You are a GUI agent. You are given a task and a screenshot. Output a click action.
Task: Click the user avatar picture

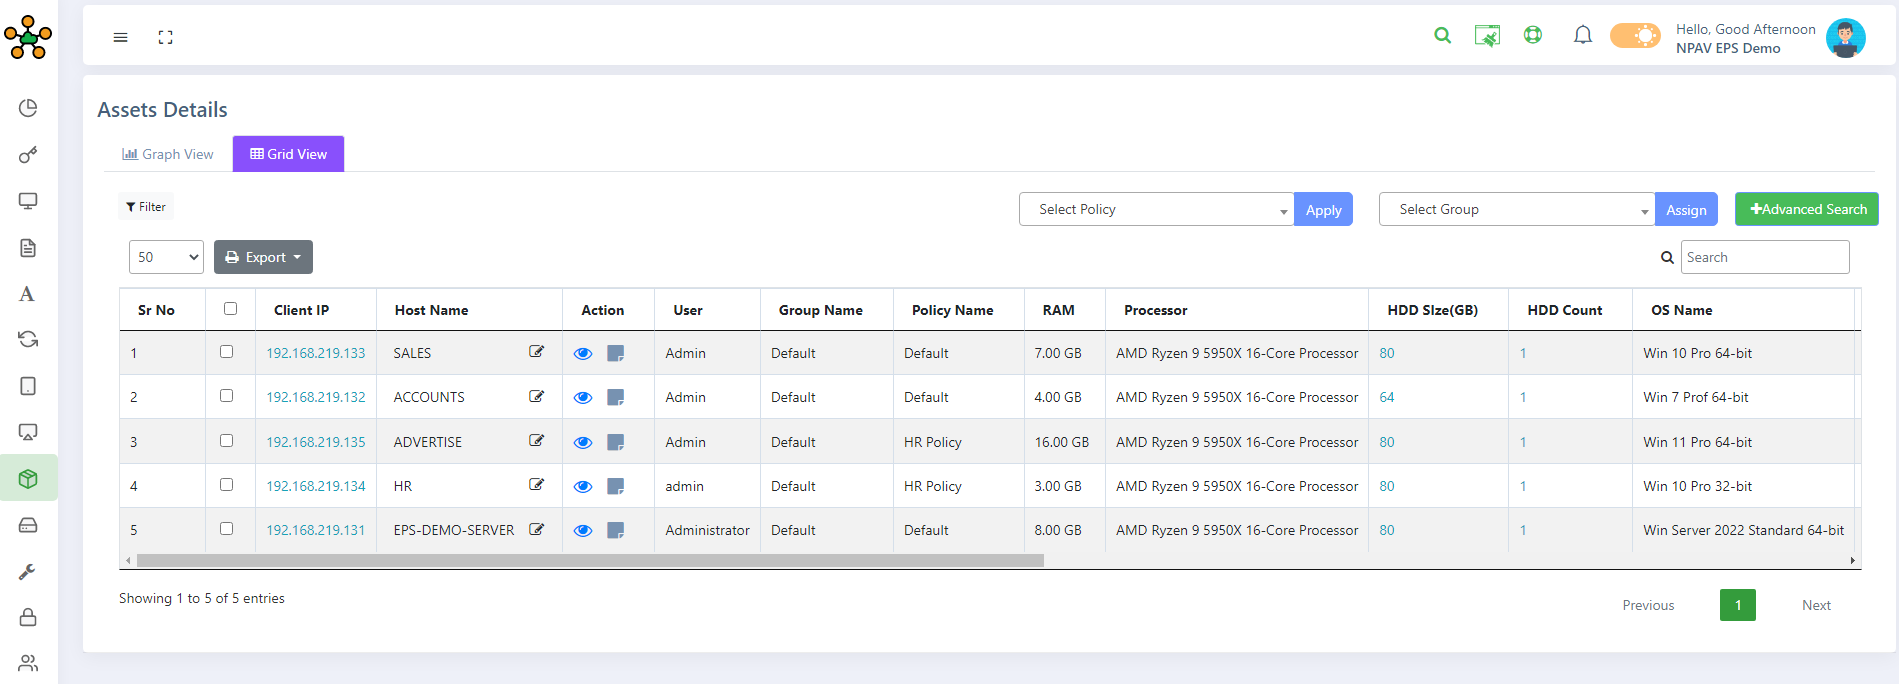1845,38
